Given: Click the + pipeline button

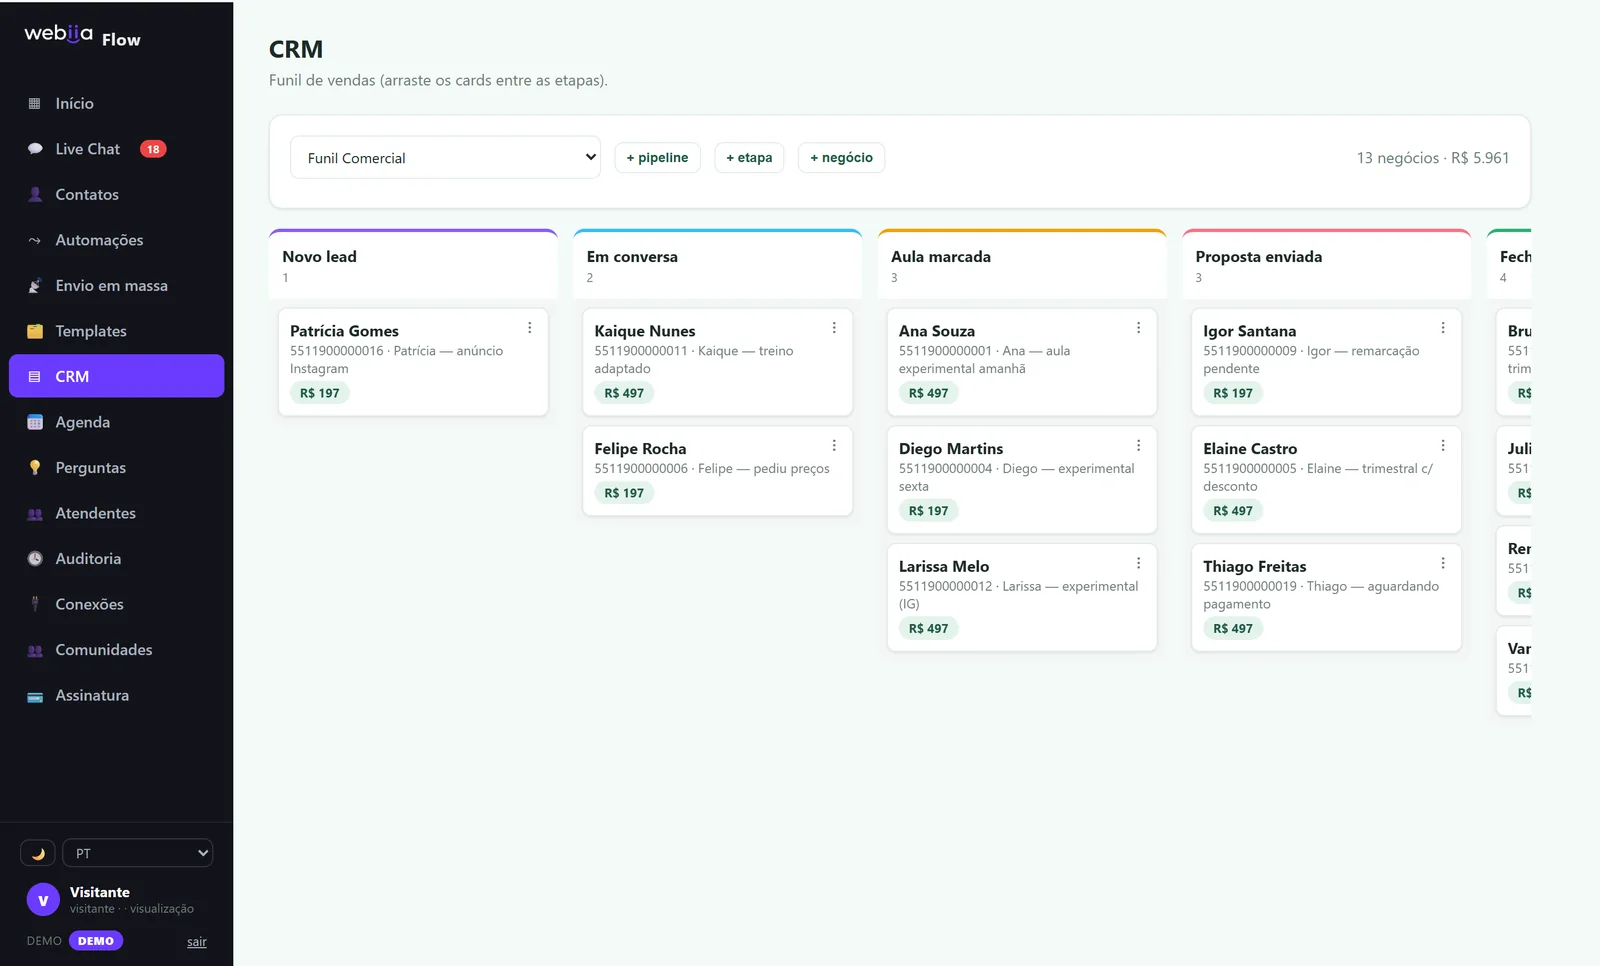Looking at the screenshot, I should [657, 157].
